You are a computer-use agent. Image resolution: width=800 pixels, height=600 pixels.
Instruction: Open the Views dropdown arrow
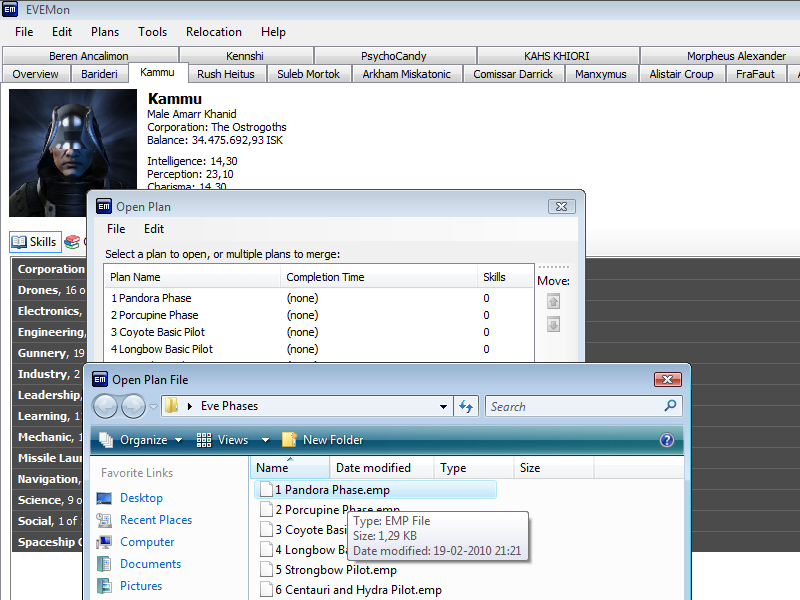(x=265, y=440)
